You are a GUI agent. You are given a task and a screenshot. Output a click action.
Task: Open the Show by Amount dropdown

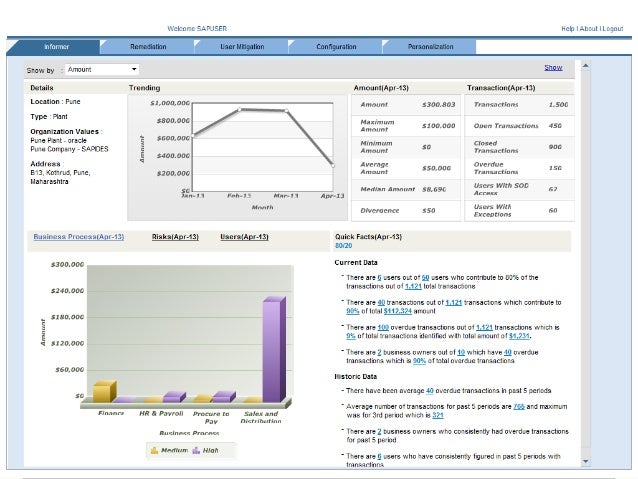click(x=102, y=70)
